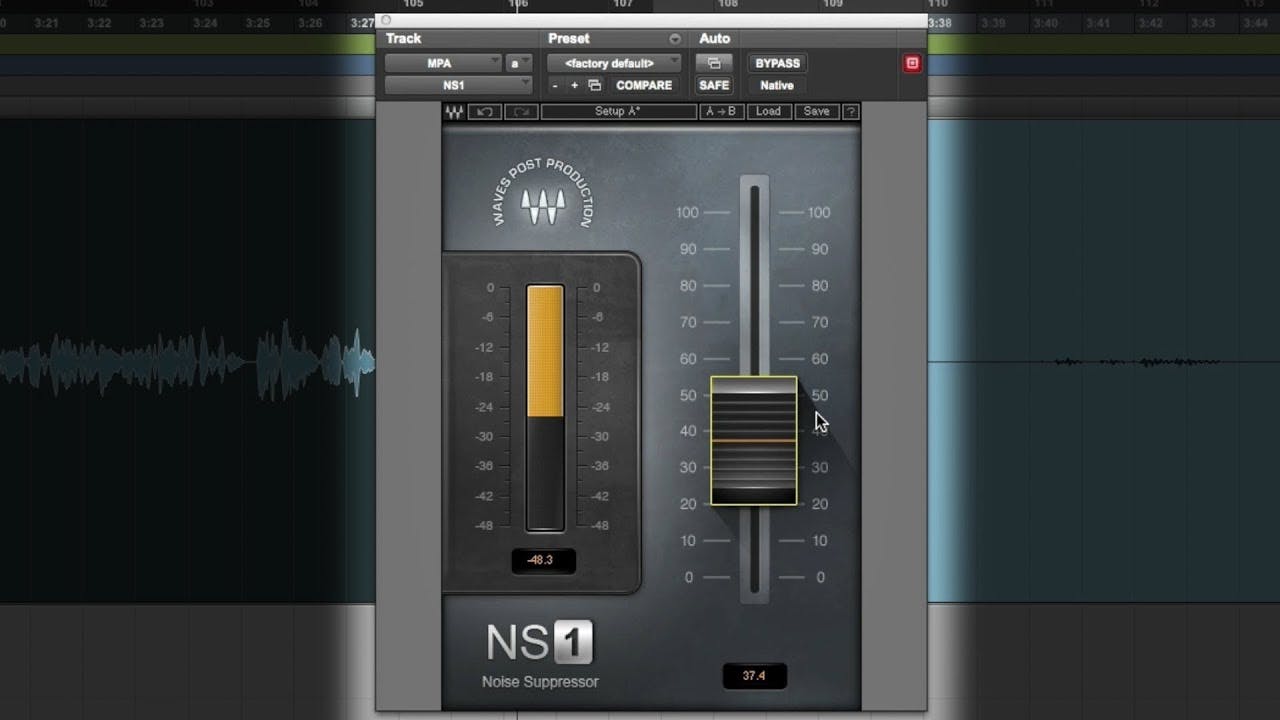This screenshot has width=1280, height=720.
Task: Click the undo arrow in the Waves toolbar
Action: coord(484,112)
